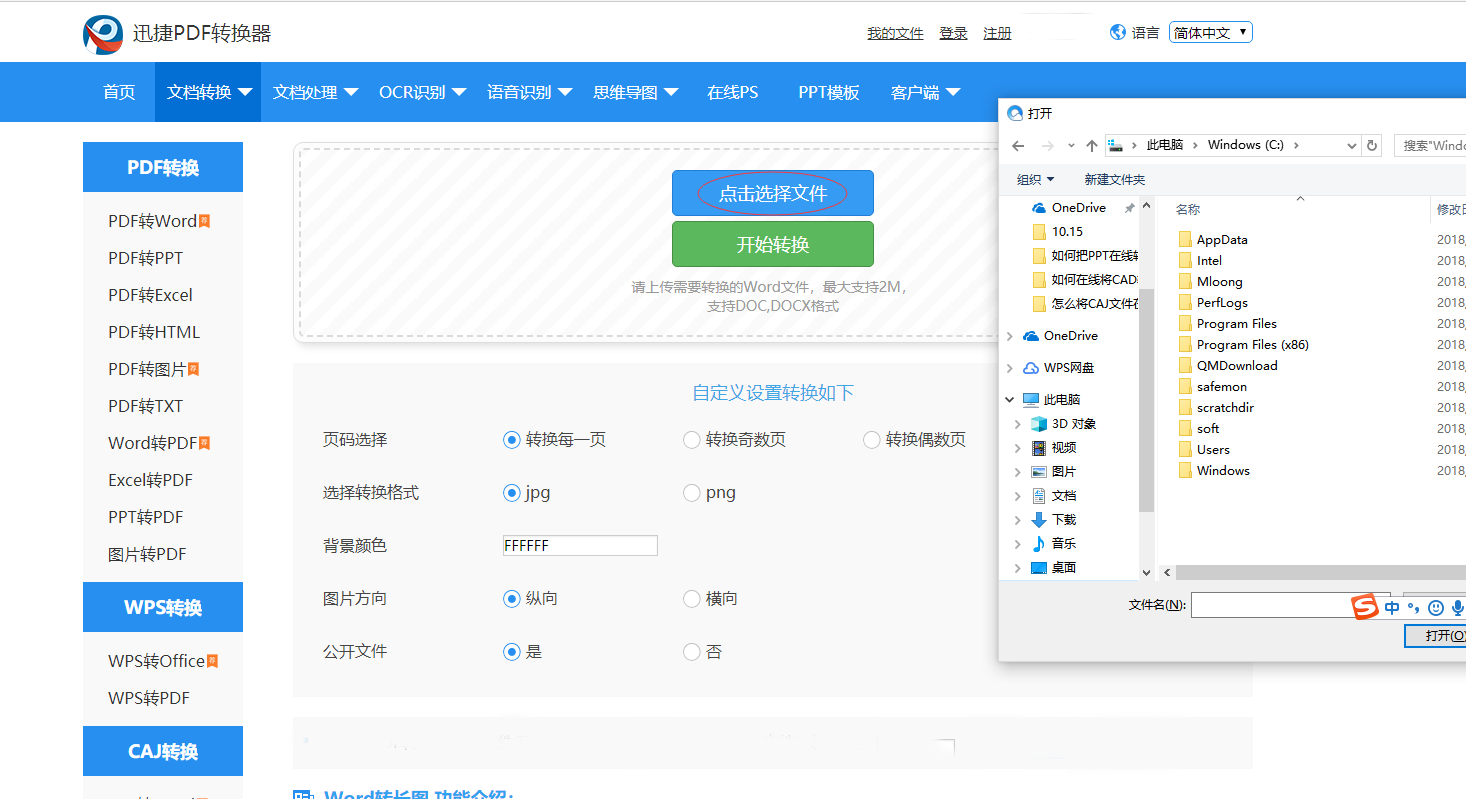Click the refresh icon beside the address bar
Image resolution: width=1466 pixels, height=799 pixels.
[1373, 145]
